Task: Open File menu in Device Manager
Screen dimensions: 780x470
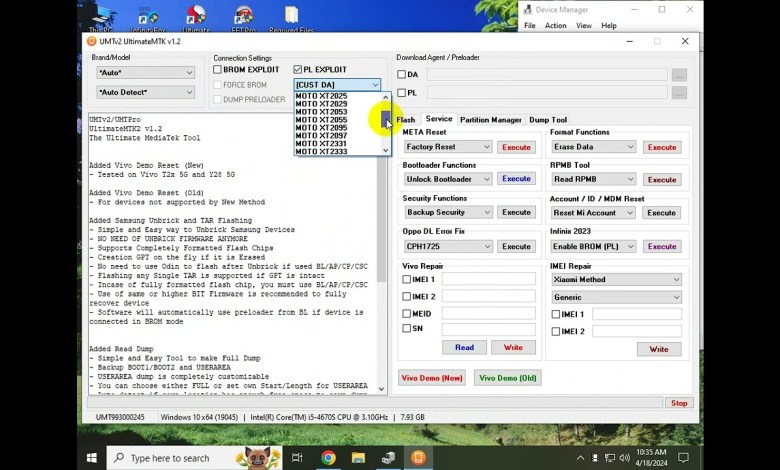Action: click(530, 25)
